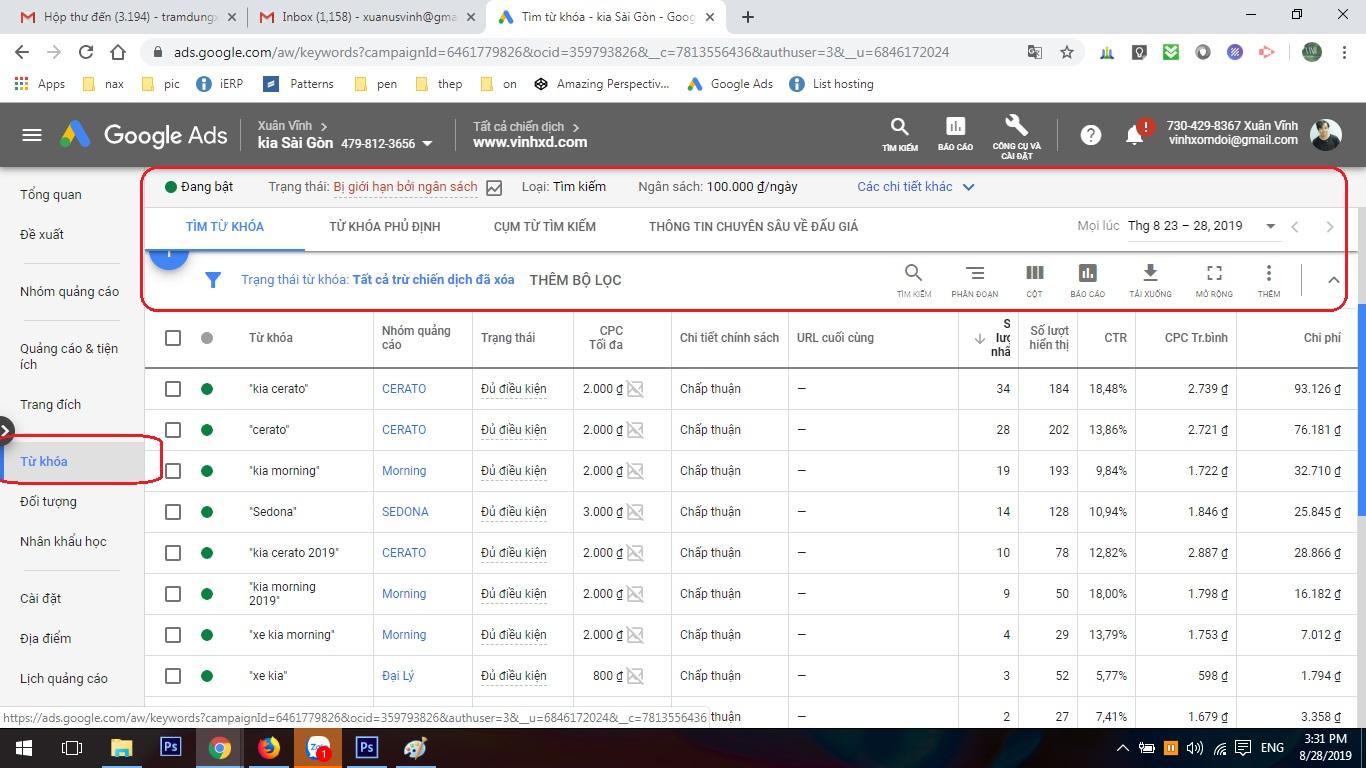Screen dimensions: 1366x768
Task: Tick the checkbox for "kia cerato" keyword
Action: (x=173, y=389)
